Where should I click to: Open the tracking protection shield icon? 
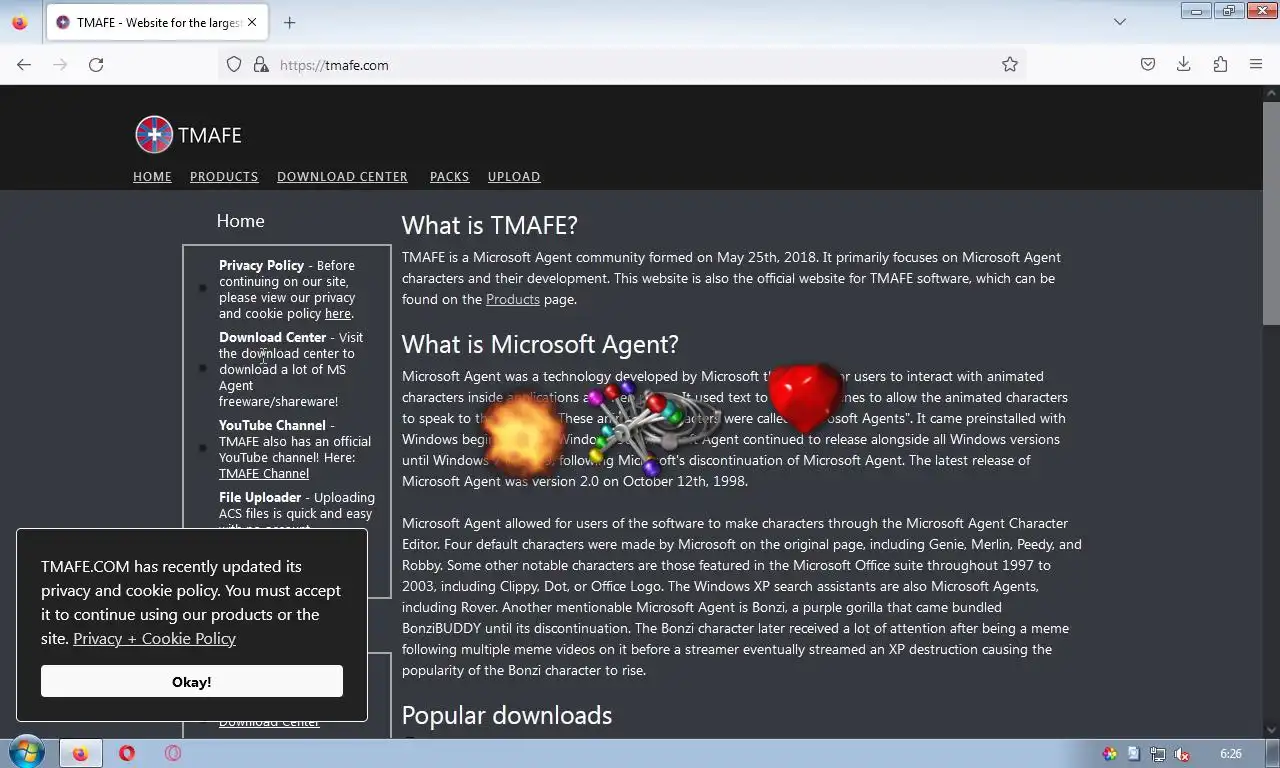(x=234, y=65)
